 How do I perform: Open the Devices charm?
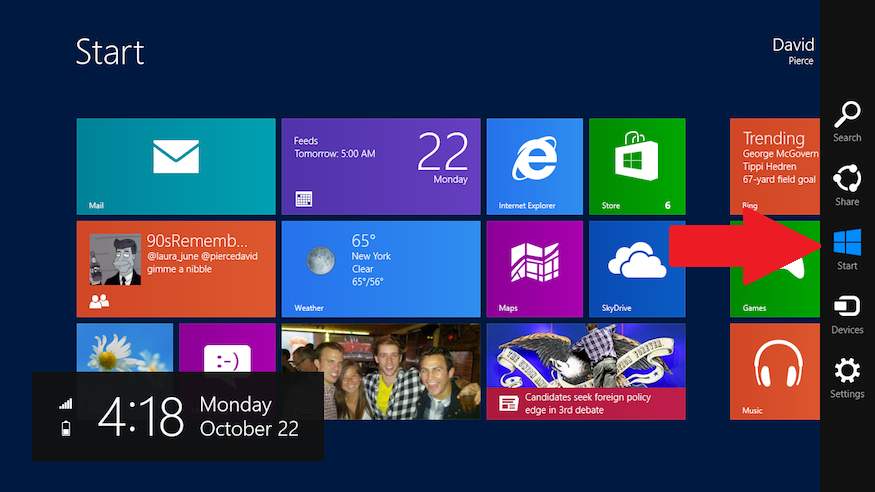847,313
